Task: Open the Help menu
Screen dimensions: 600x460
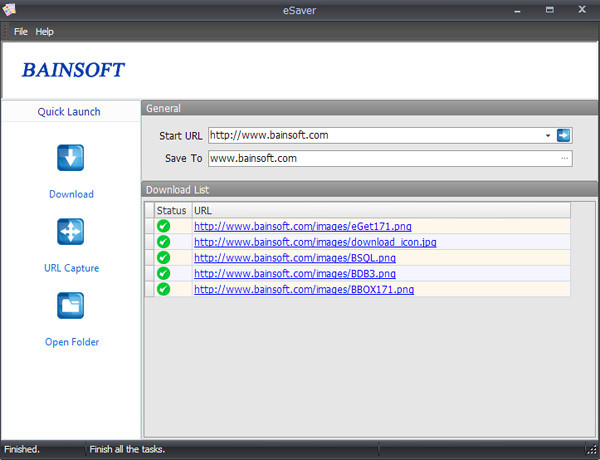Action: pos(44,32)
